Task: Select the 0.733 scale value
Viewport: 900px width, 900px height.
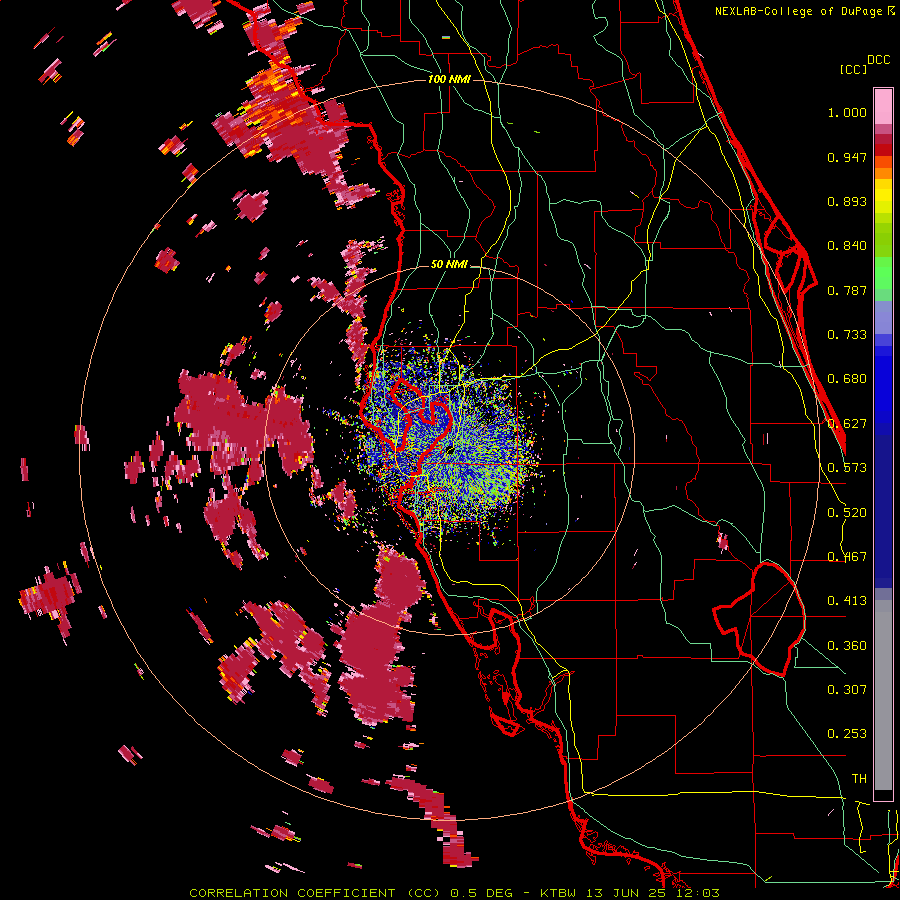Action: (x=847, y=335)
